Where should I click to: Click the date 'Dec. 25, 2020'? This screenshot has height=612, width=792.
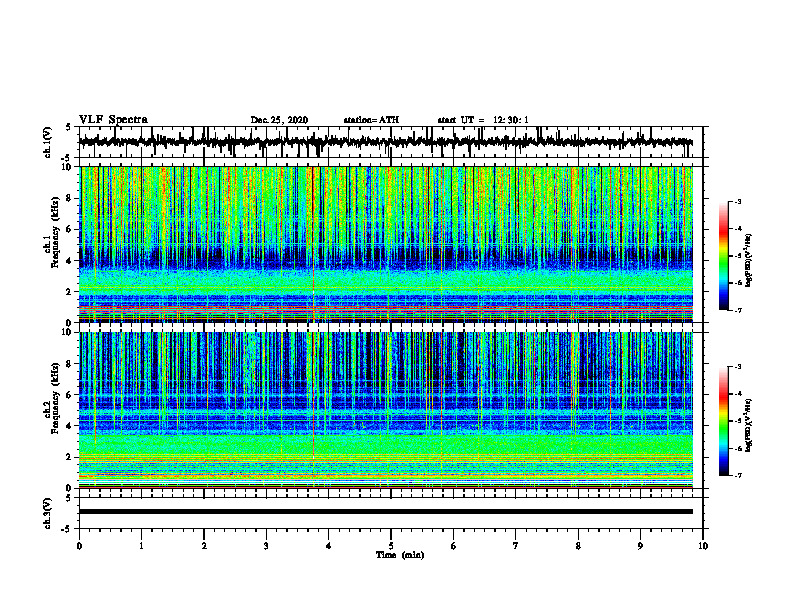(279, 120)
